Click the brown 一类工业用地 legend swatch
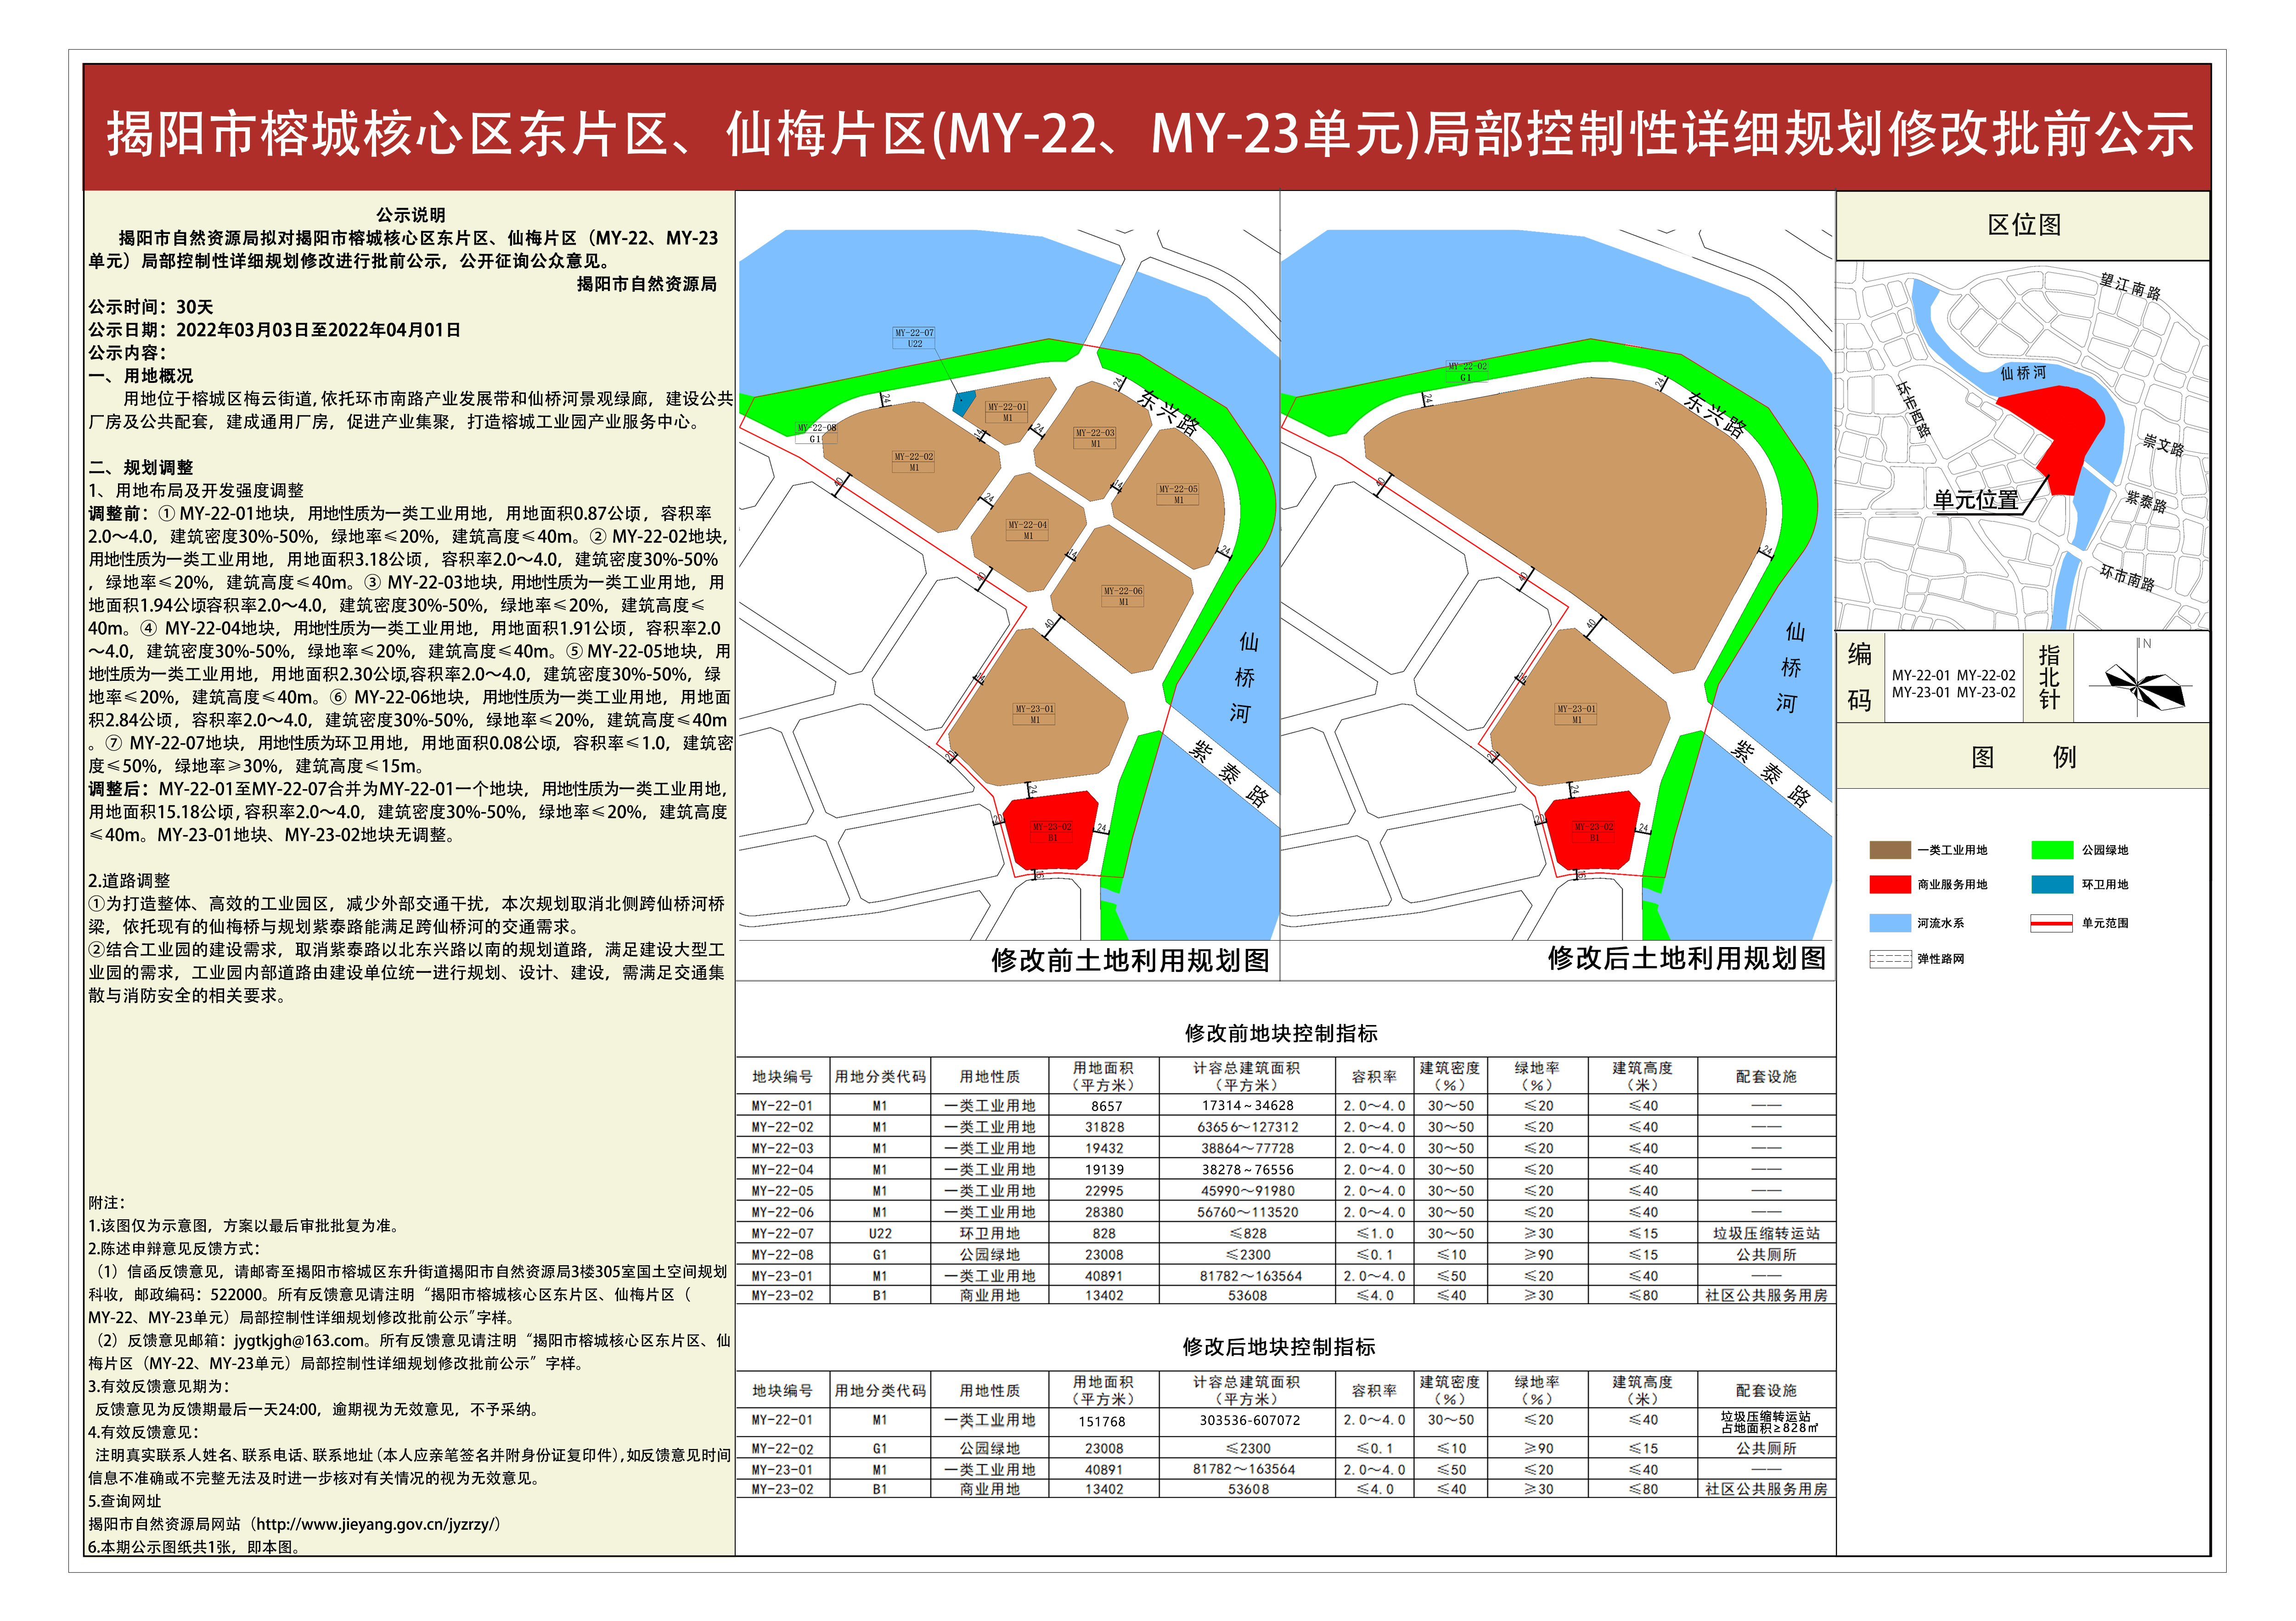 pos(1889,850)
